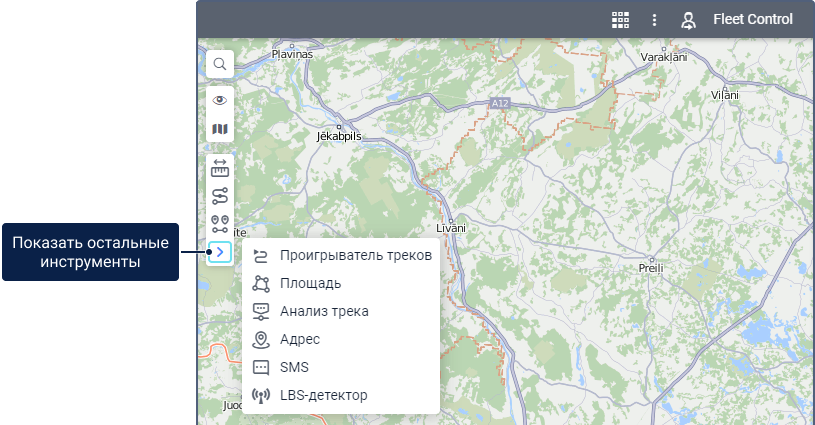Screen dimensions: 815x425
Task: Open SMS tool from menu
Action: click(294, 367)
